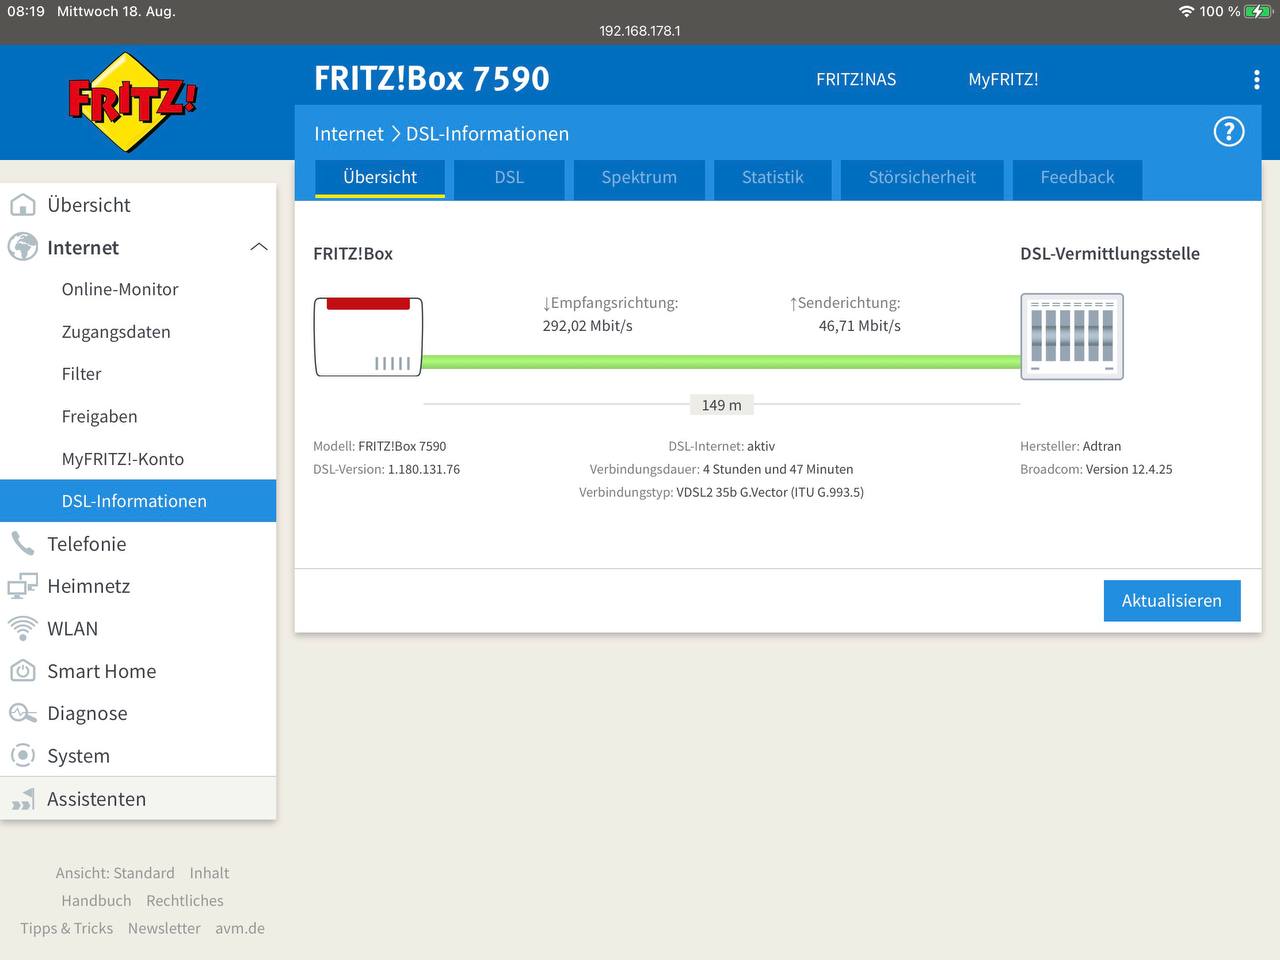1280x960 pixels.
Task: Open the Assistenten menu
Action: click(x=138, y=799)
